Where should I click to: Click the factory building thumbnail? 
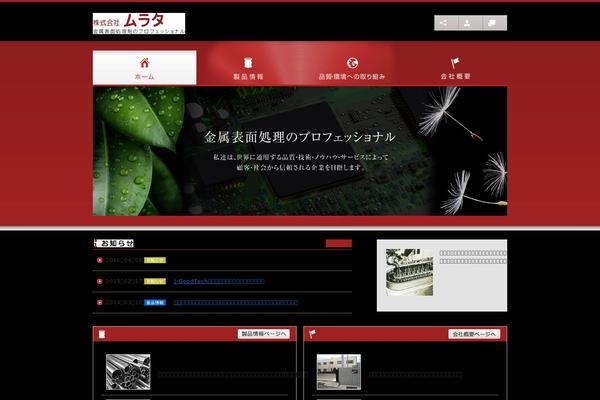click(339, 372)
